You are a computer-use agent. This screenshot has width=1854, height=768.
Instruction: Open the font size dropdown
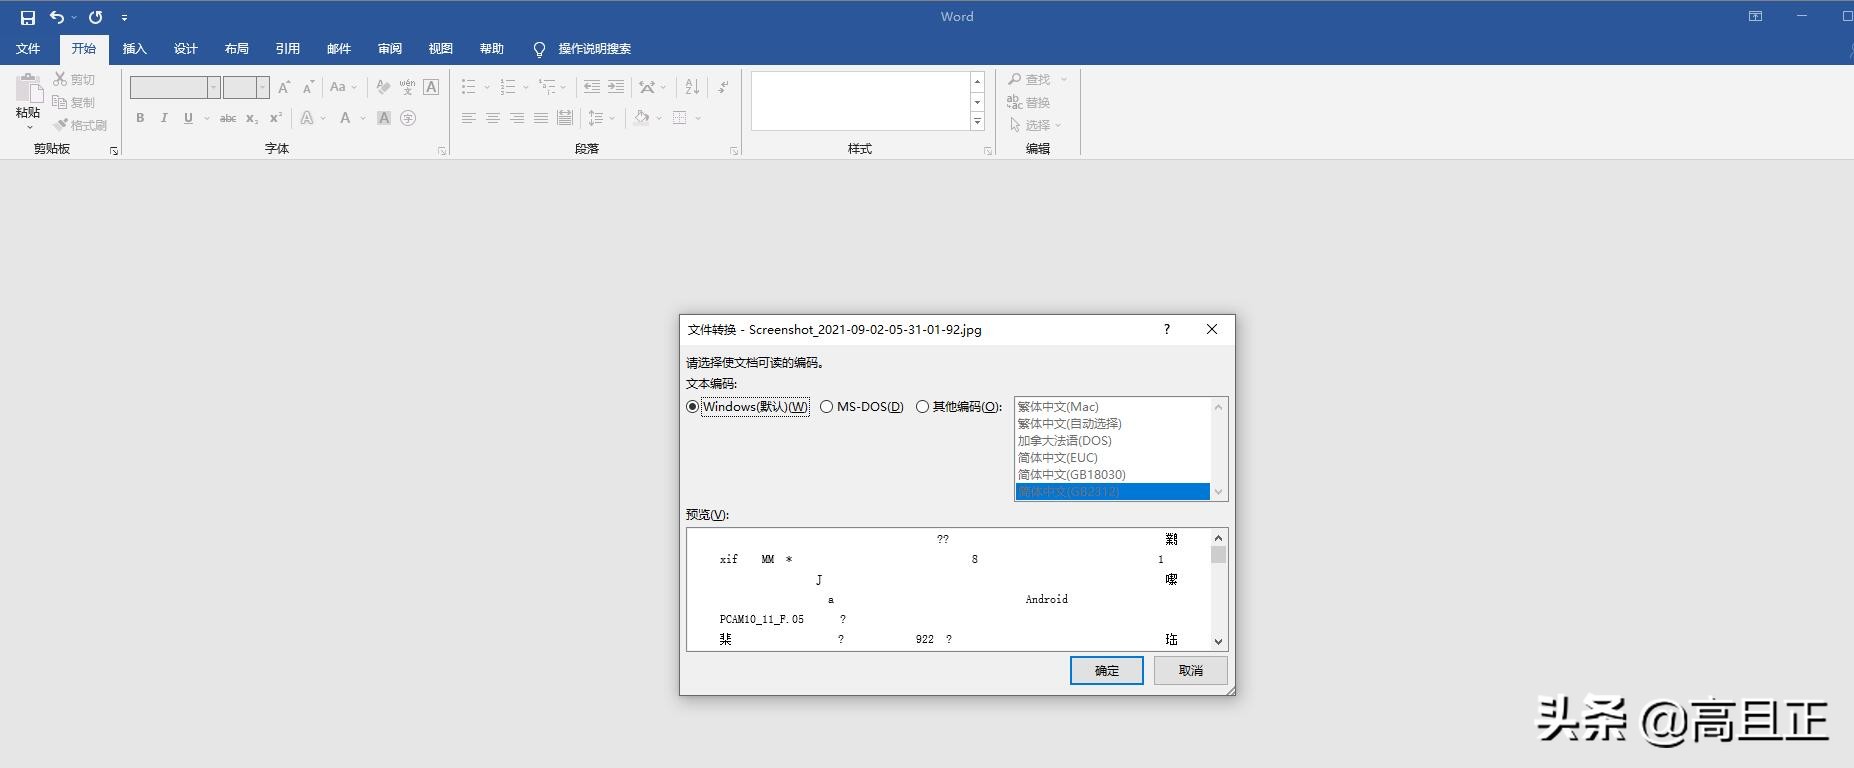262,87
